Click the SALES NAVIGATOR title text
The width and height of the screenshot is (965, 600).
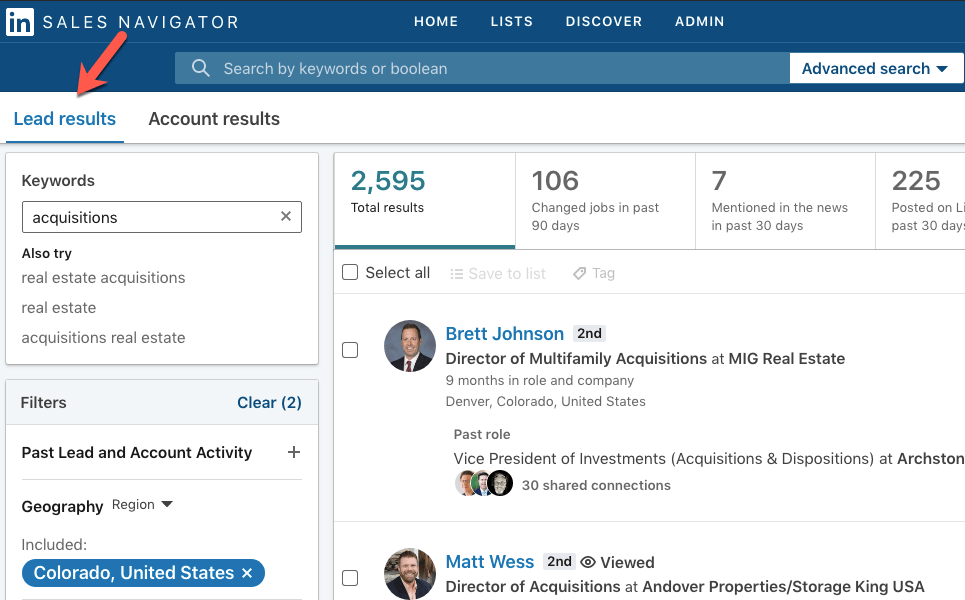[x=141, y=22]
